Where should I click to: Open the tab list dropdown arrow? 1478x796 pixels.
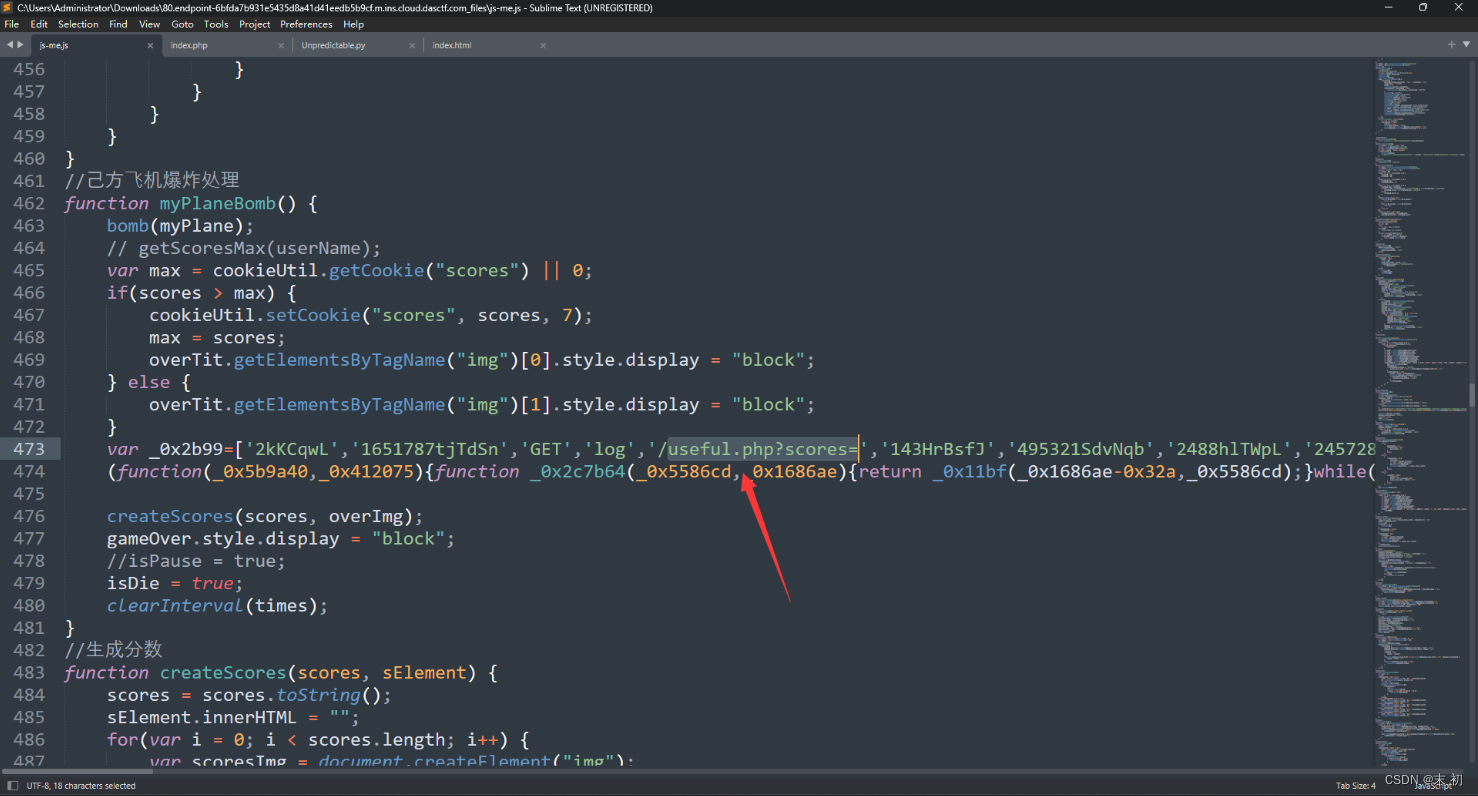(1465, 45)
